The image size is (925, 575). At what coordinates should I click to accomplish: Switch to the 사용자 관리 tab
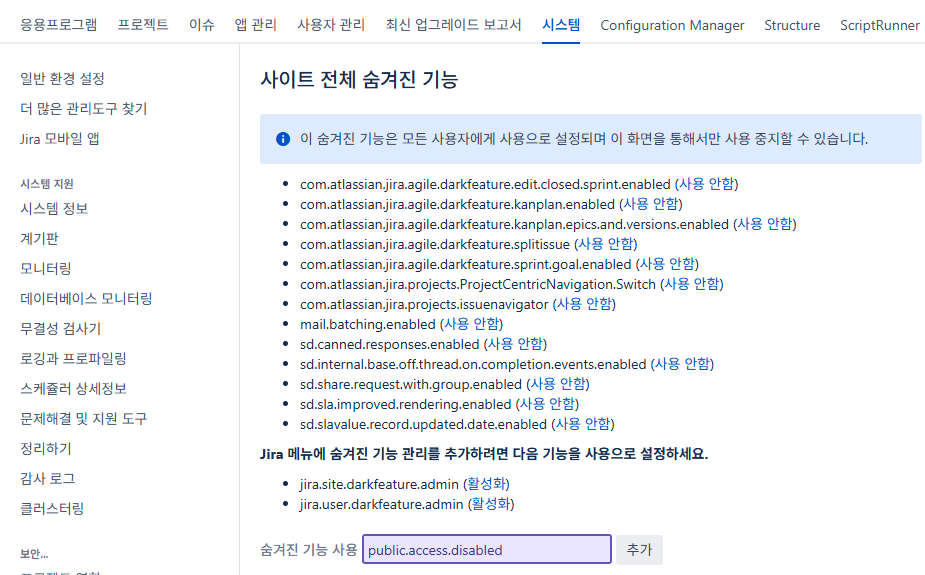point(331,25)
